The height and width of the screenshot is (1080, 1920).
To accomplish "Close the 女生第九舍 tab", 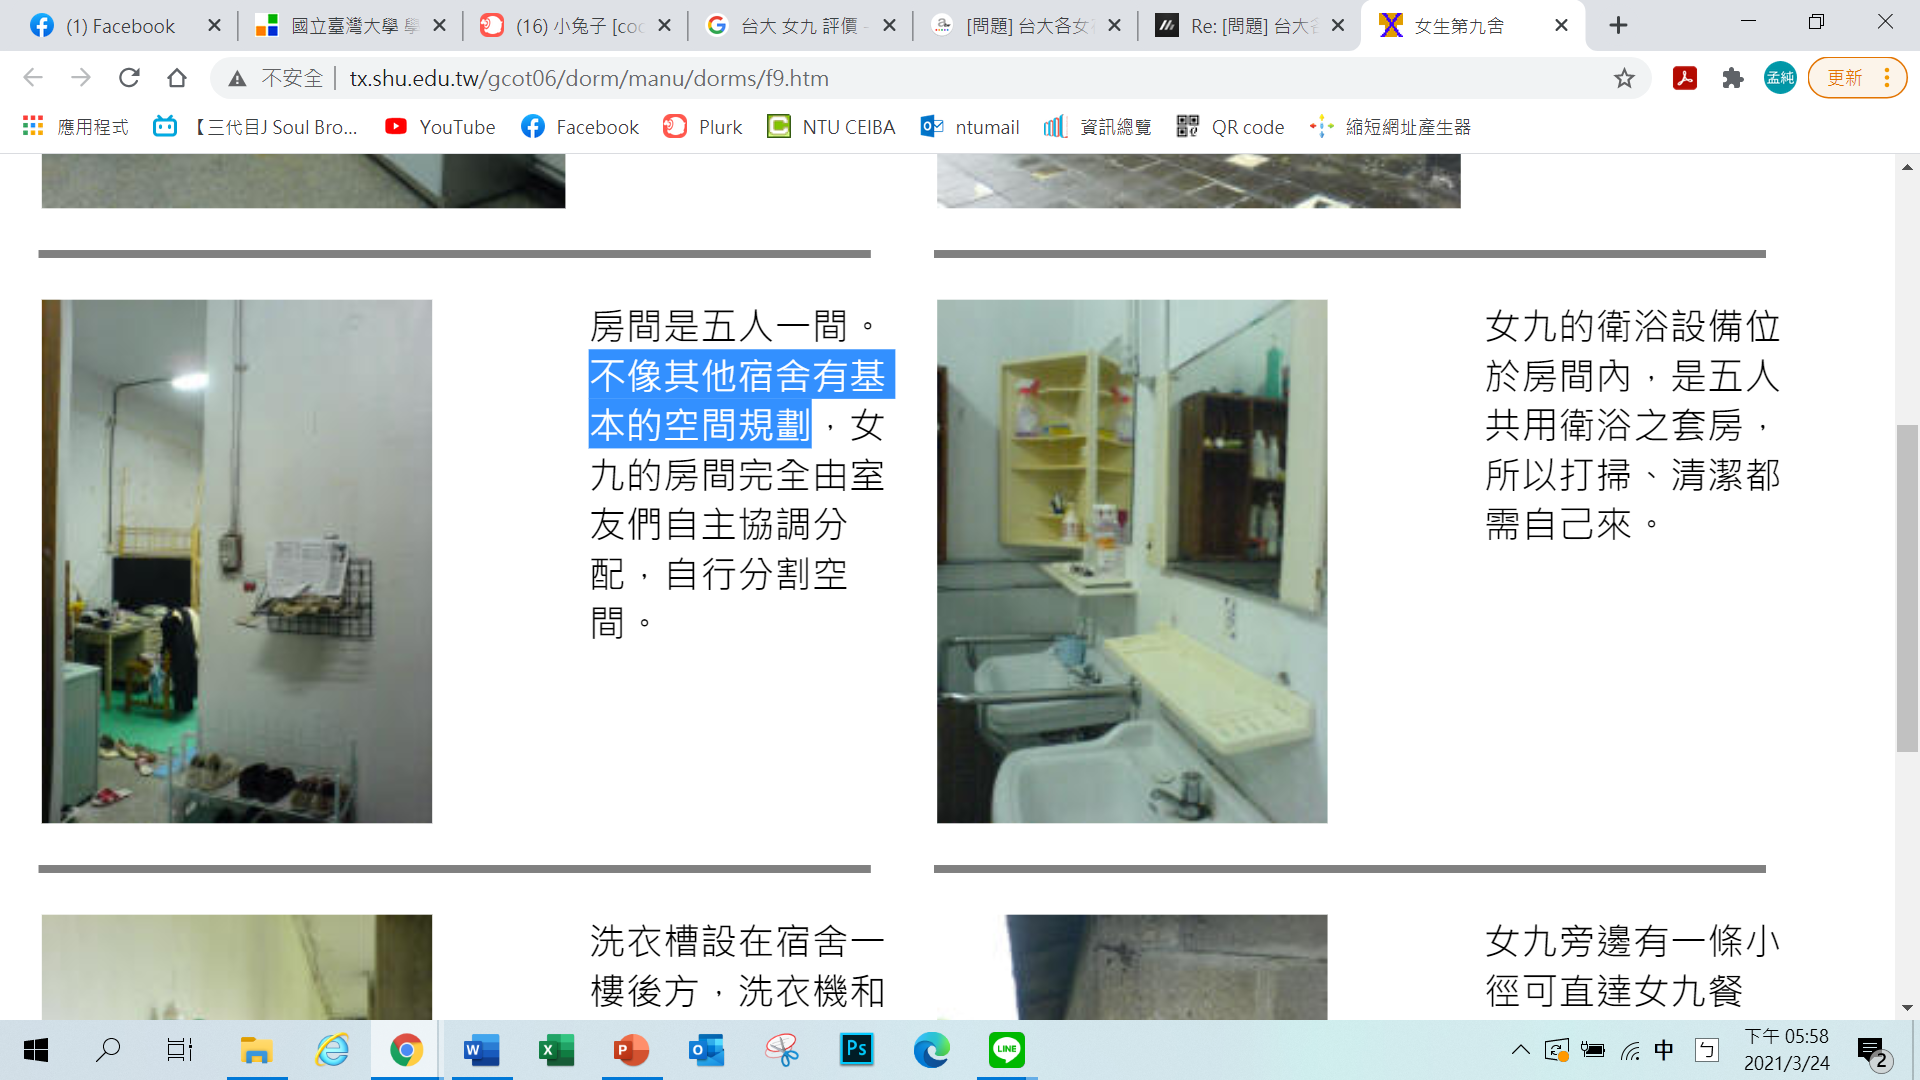I will (x=1561, y=26).
